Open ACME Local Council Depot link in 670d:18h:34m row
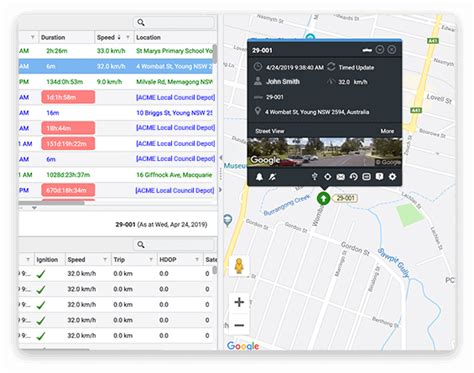The height and width of the screenshot is (373, 474). (x=175, y=190)
